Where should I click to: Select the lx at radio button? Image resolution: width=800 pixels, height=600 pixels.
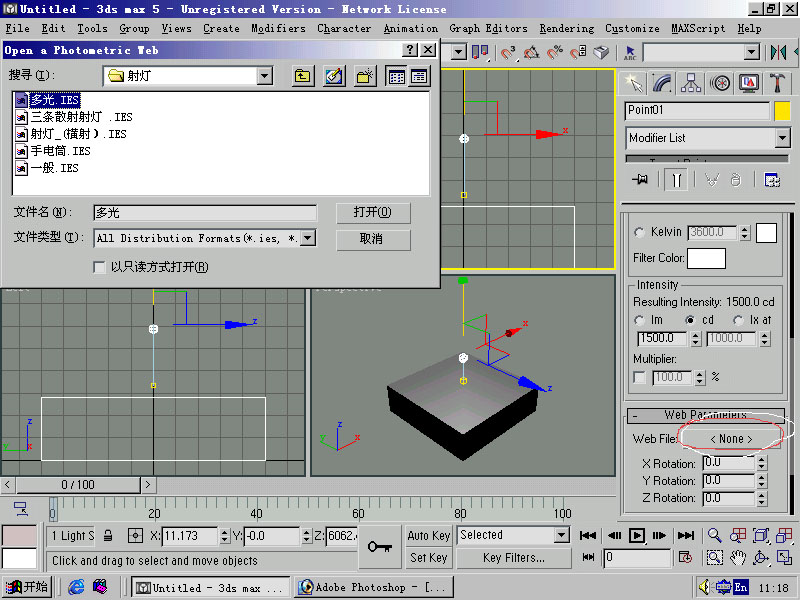point(738,320)
